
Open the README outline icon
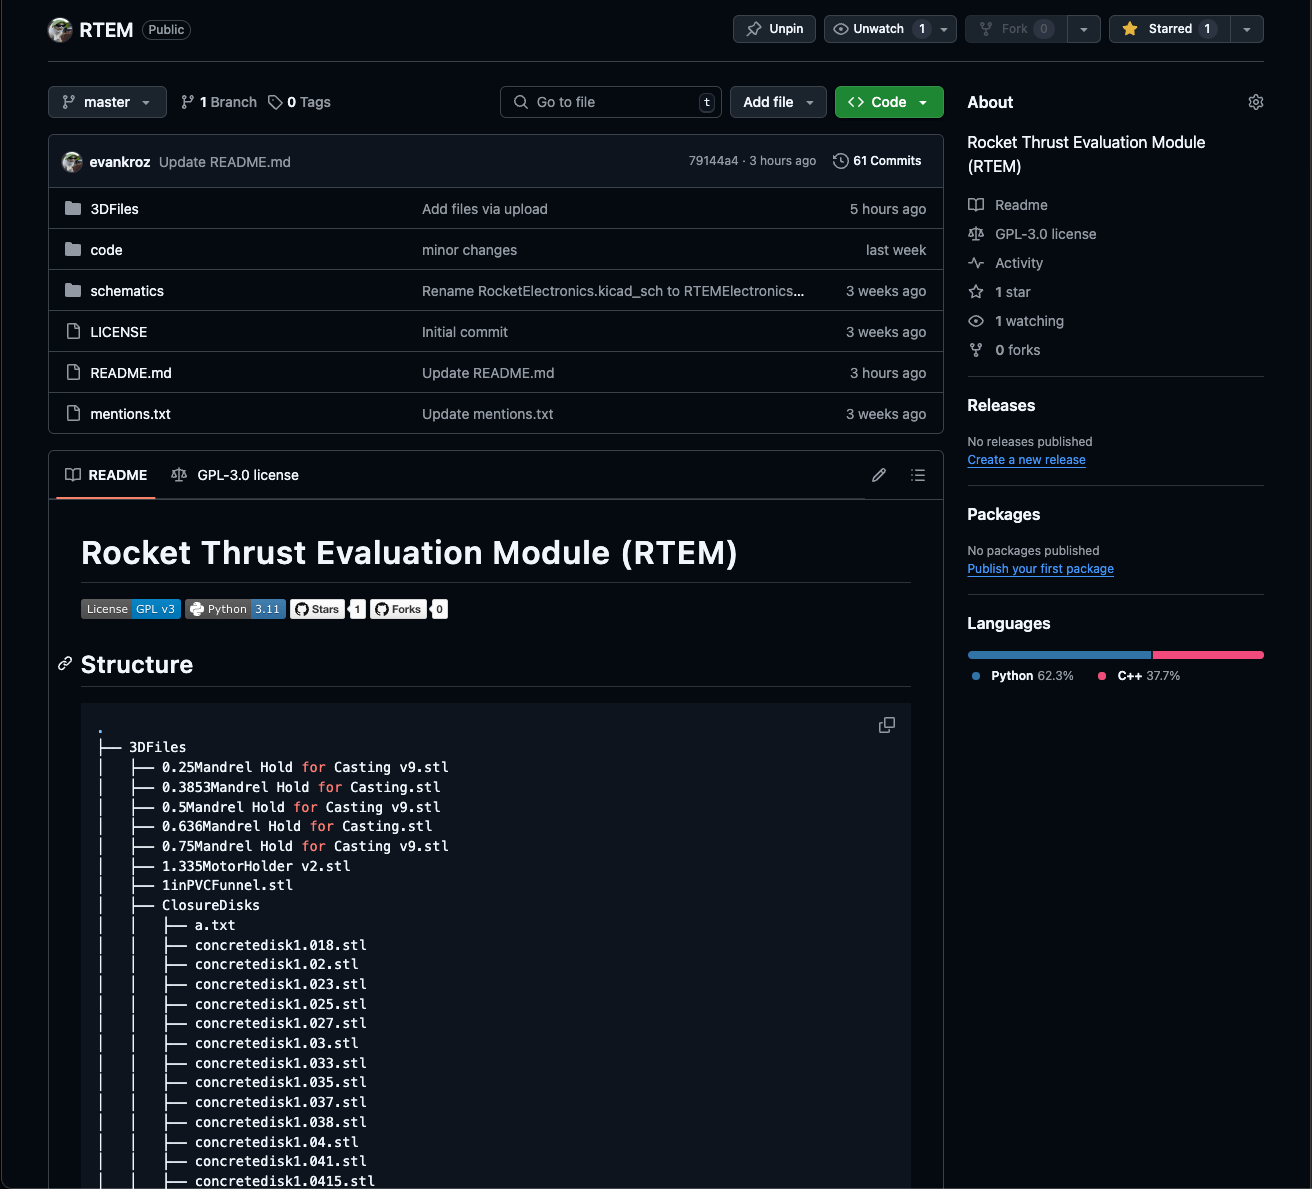click(x=918, y=475)
